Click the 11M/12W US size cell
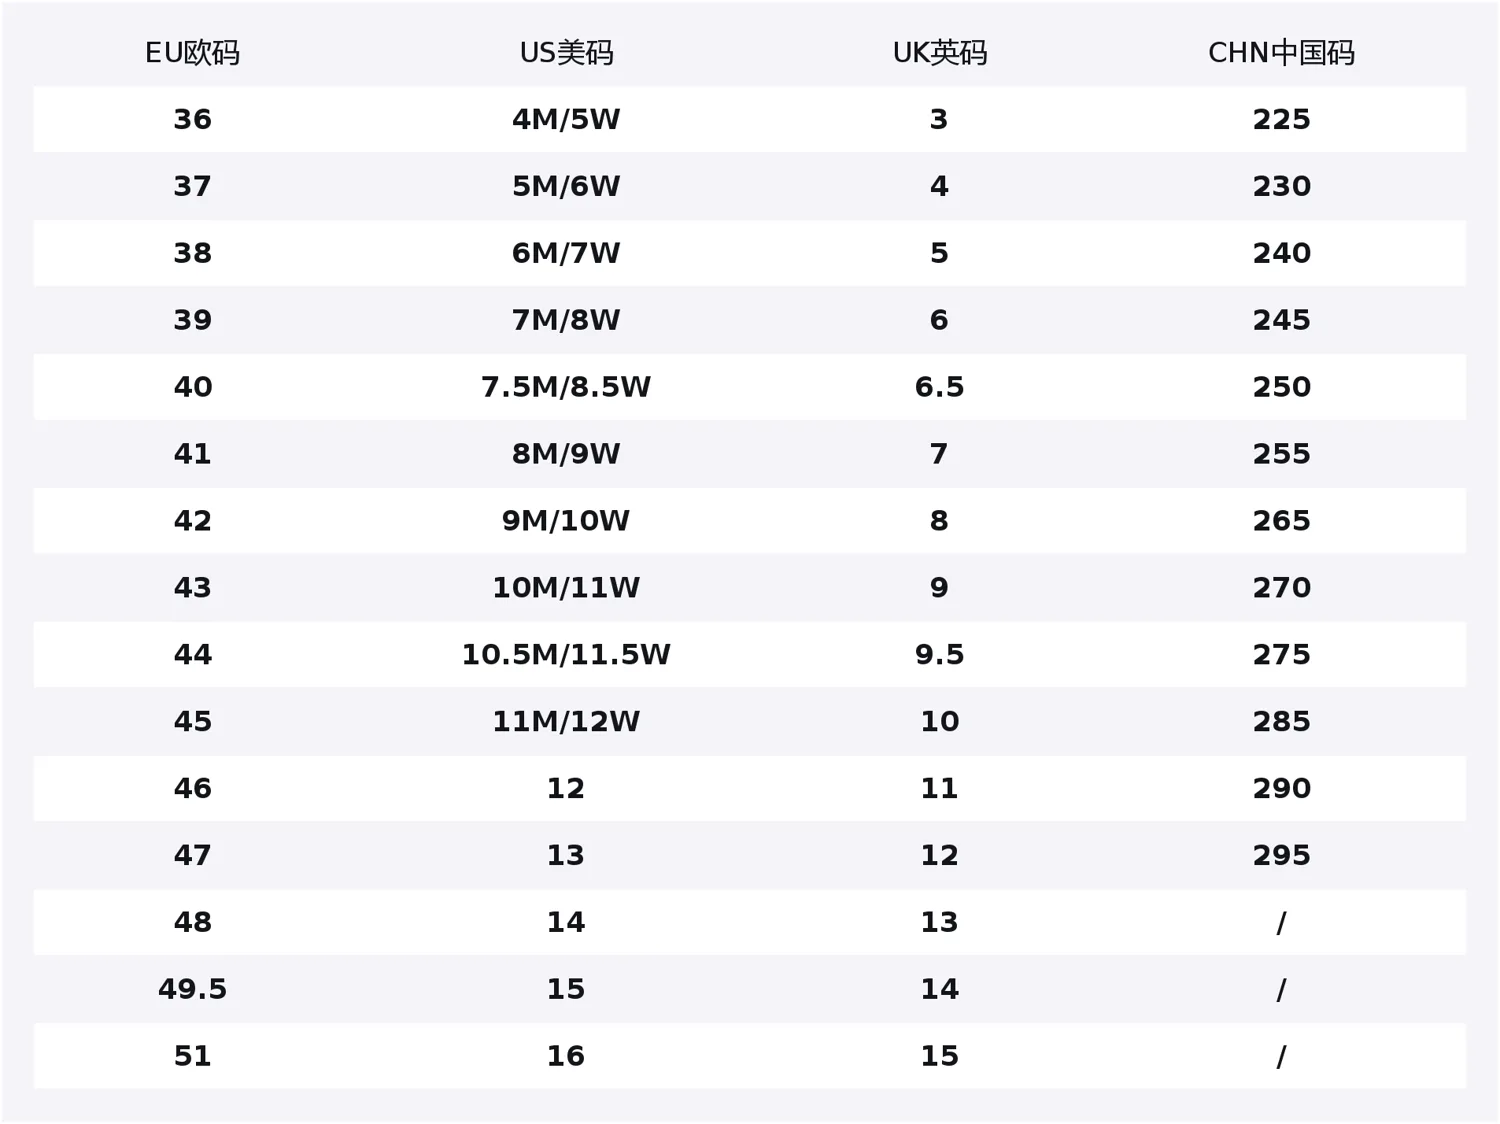Viewport: 1500px width, 1124px height. point(566,722)
